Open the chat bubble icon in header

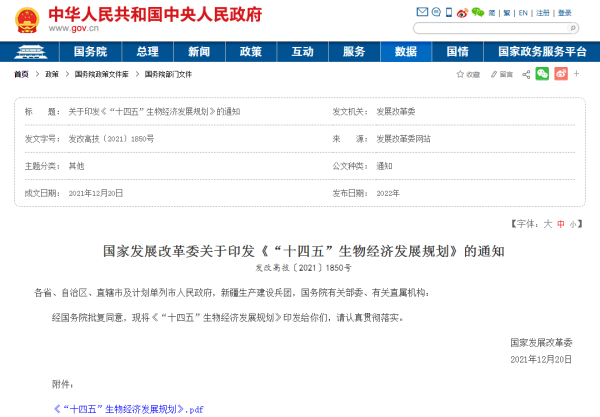tap(436, 12)
